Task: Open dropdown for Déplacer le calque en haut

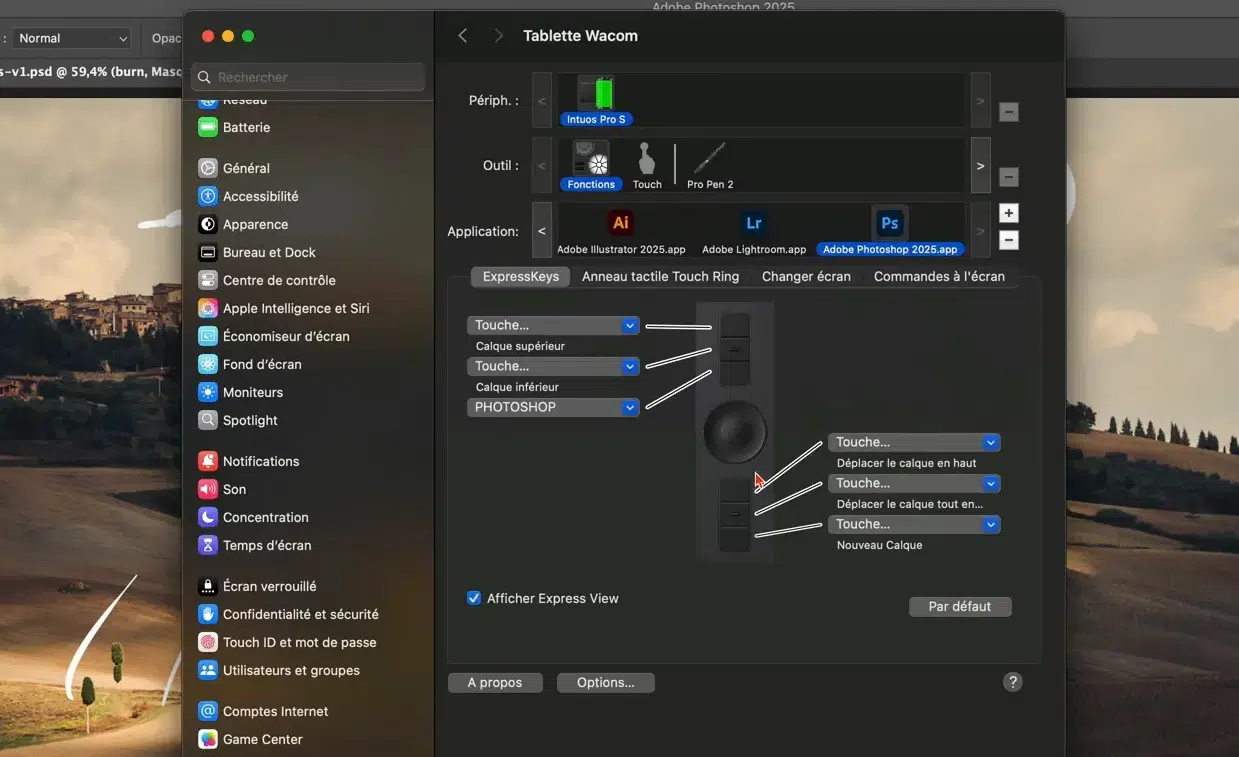Action: click(914, 442)
